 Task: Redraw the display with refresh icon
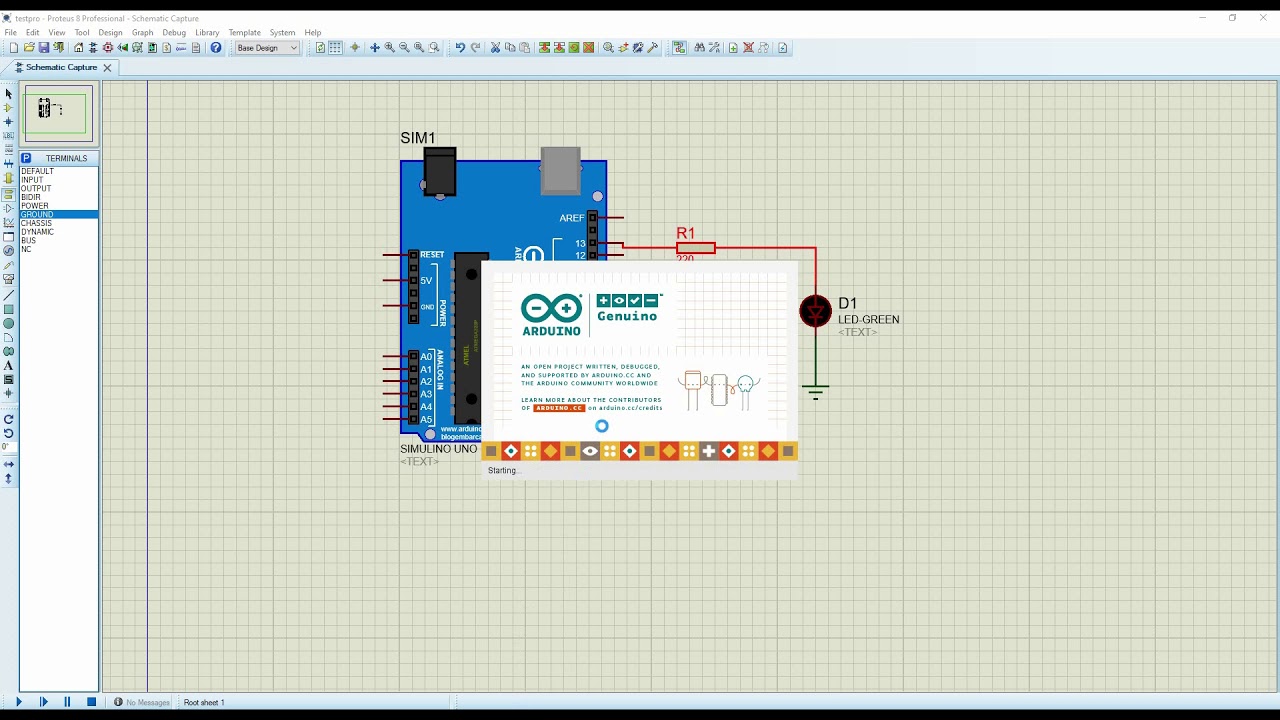320,48
